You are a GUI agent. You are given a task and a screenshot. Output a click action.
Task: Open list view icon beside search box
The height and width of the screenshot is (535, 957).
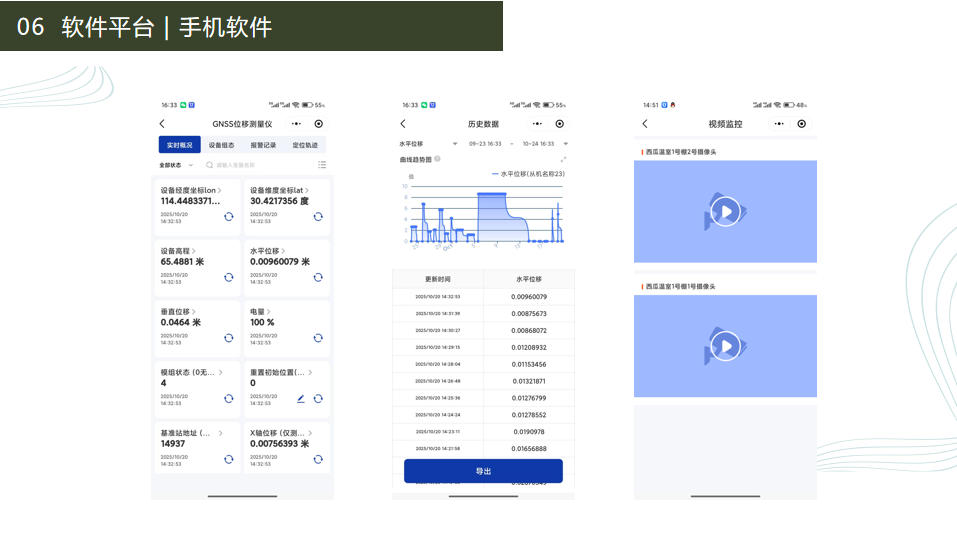(322, 165)
